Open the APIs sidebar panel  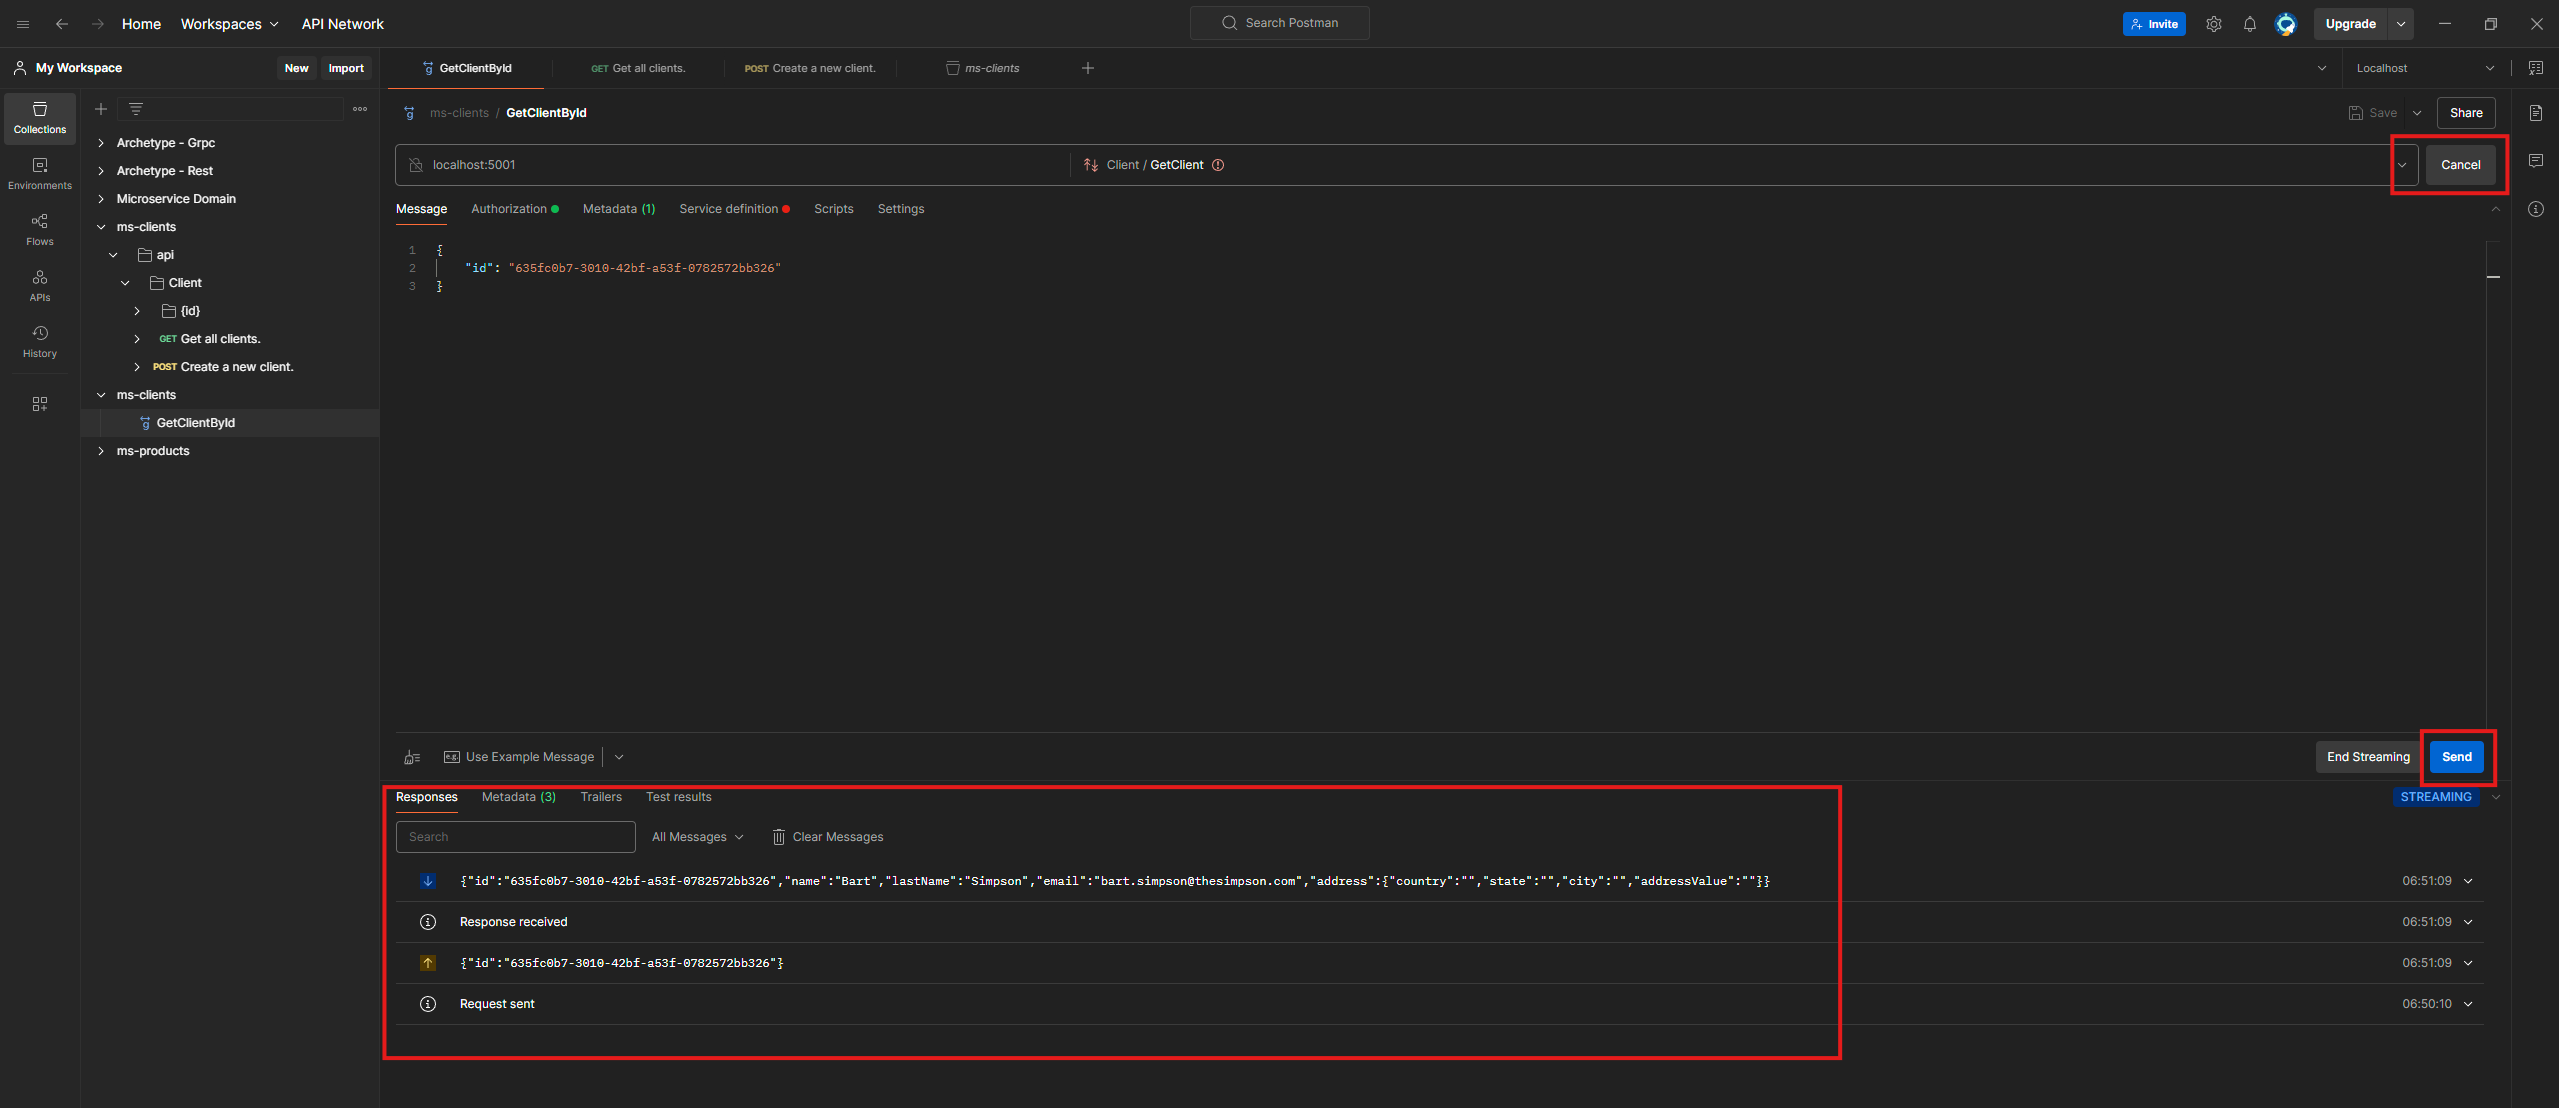point(40,286)
